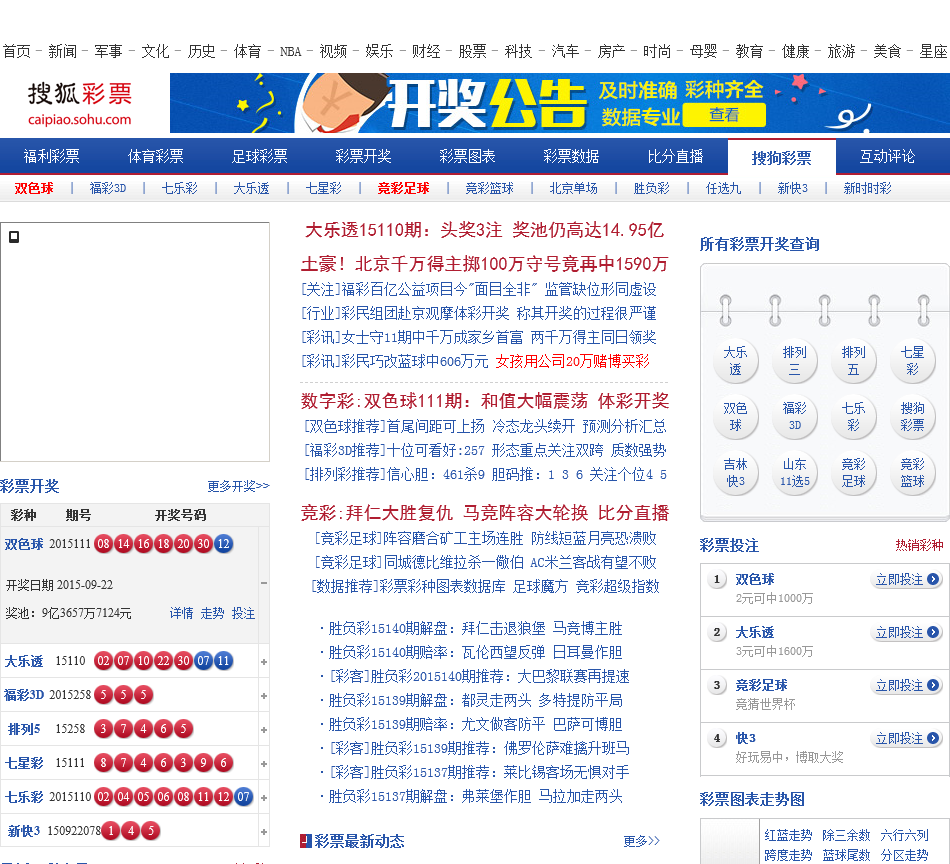
Task: Open the 大乐透 round lottery icon
Action: [x=735, y=361]
